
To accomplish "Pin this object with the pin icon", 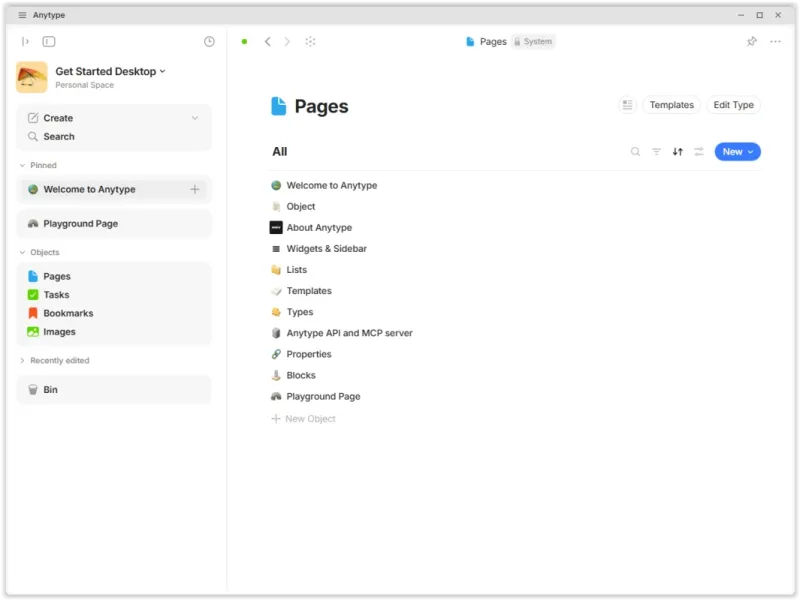I will point(752,41).
